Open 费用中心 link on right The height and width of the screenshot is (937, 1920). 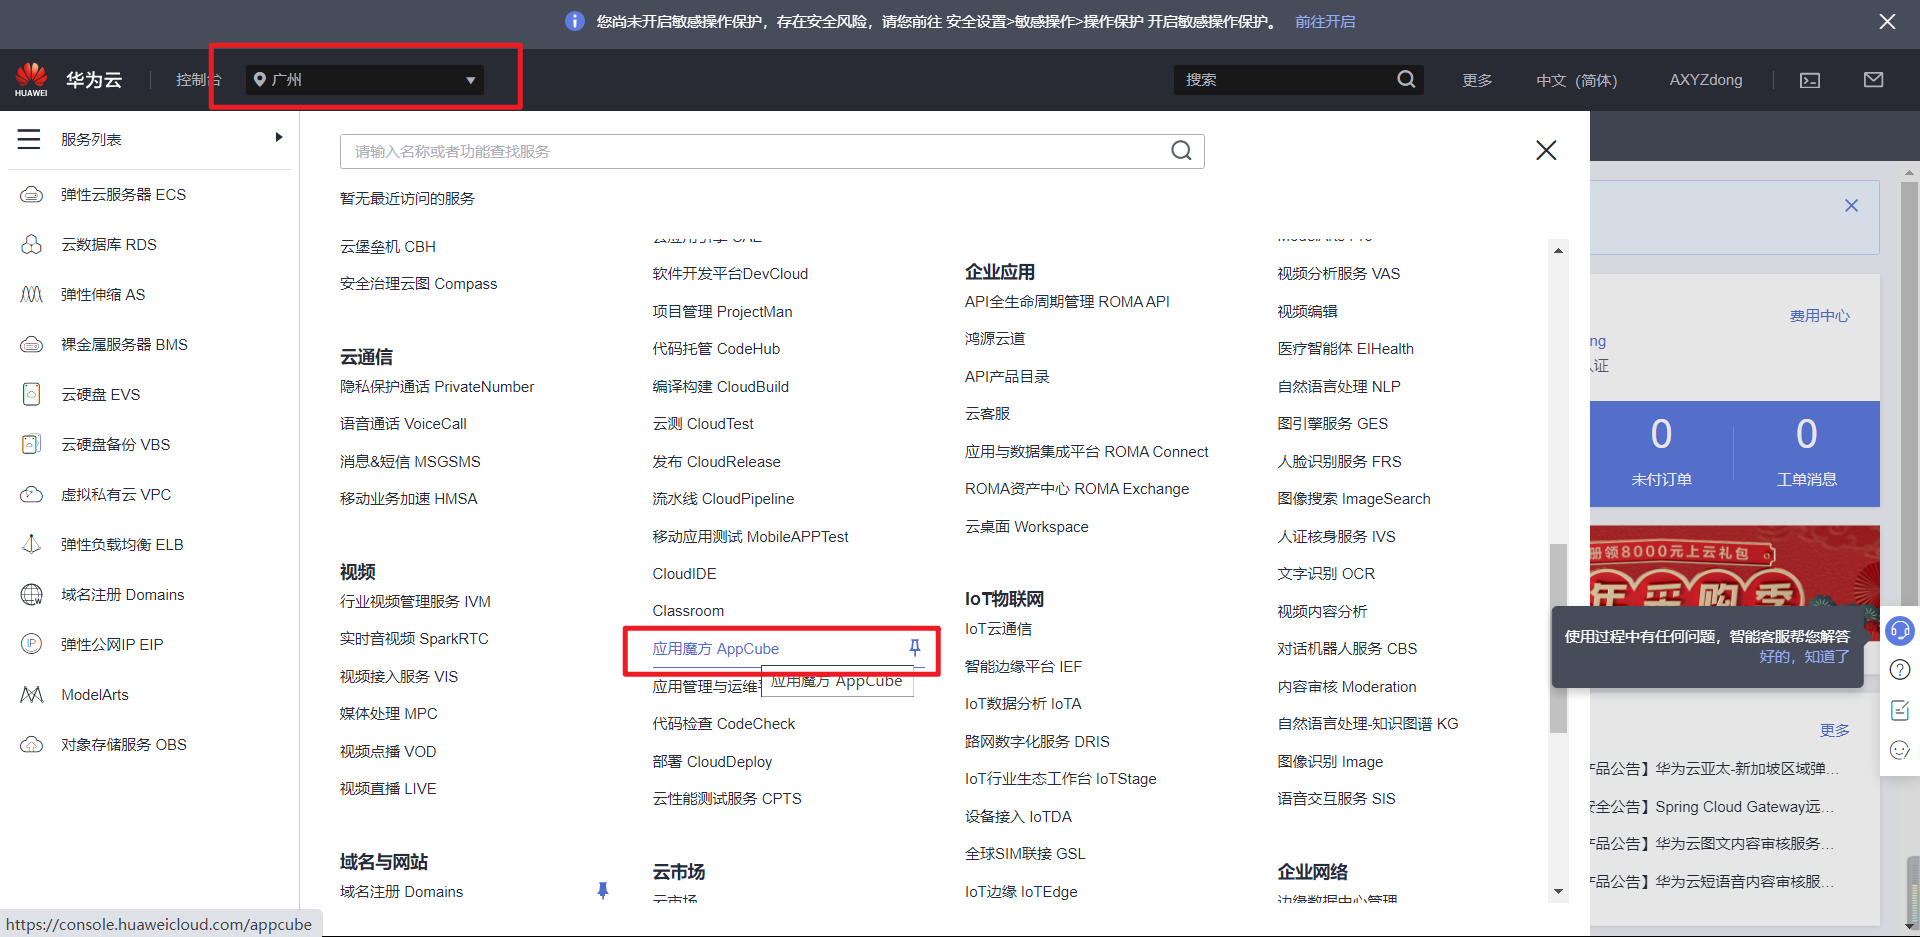click(x=1819, y=316)
